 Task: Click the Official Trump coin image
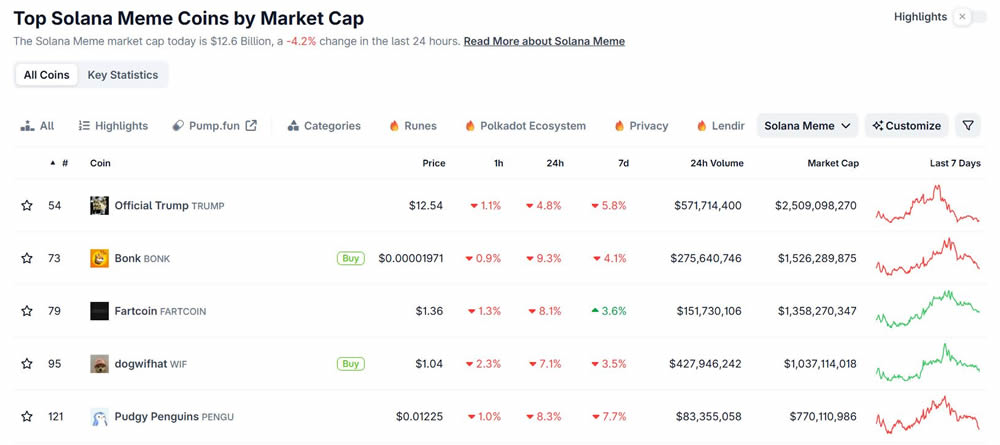coord(99,206)
